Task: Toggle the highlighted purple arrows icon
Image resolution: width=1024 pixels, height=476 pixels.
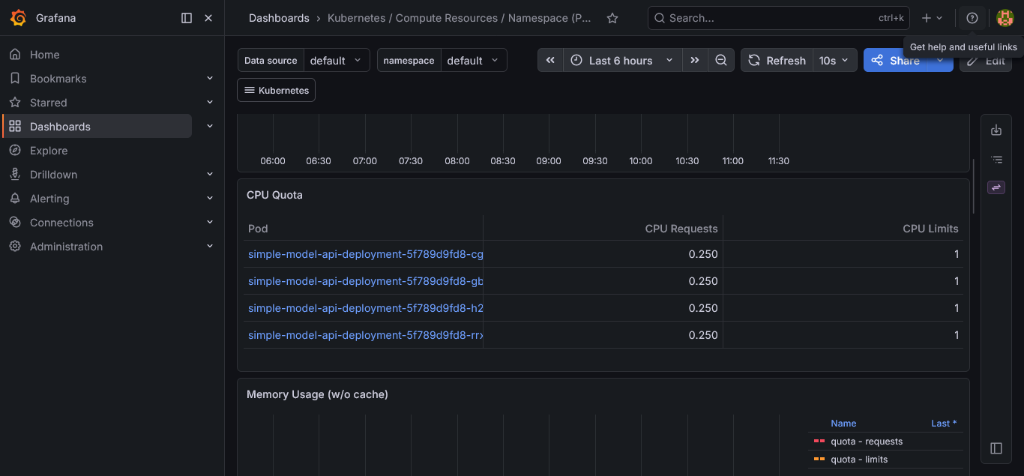Action: coord(996,187)
